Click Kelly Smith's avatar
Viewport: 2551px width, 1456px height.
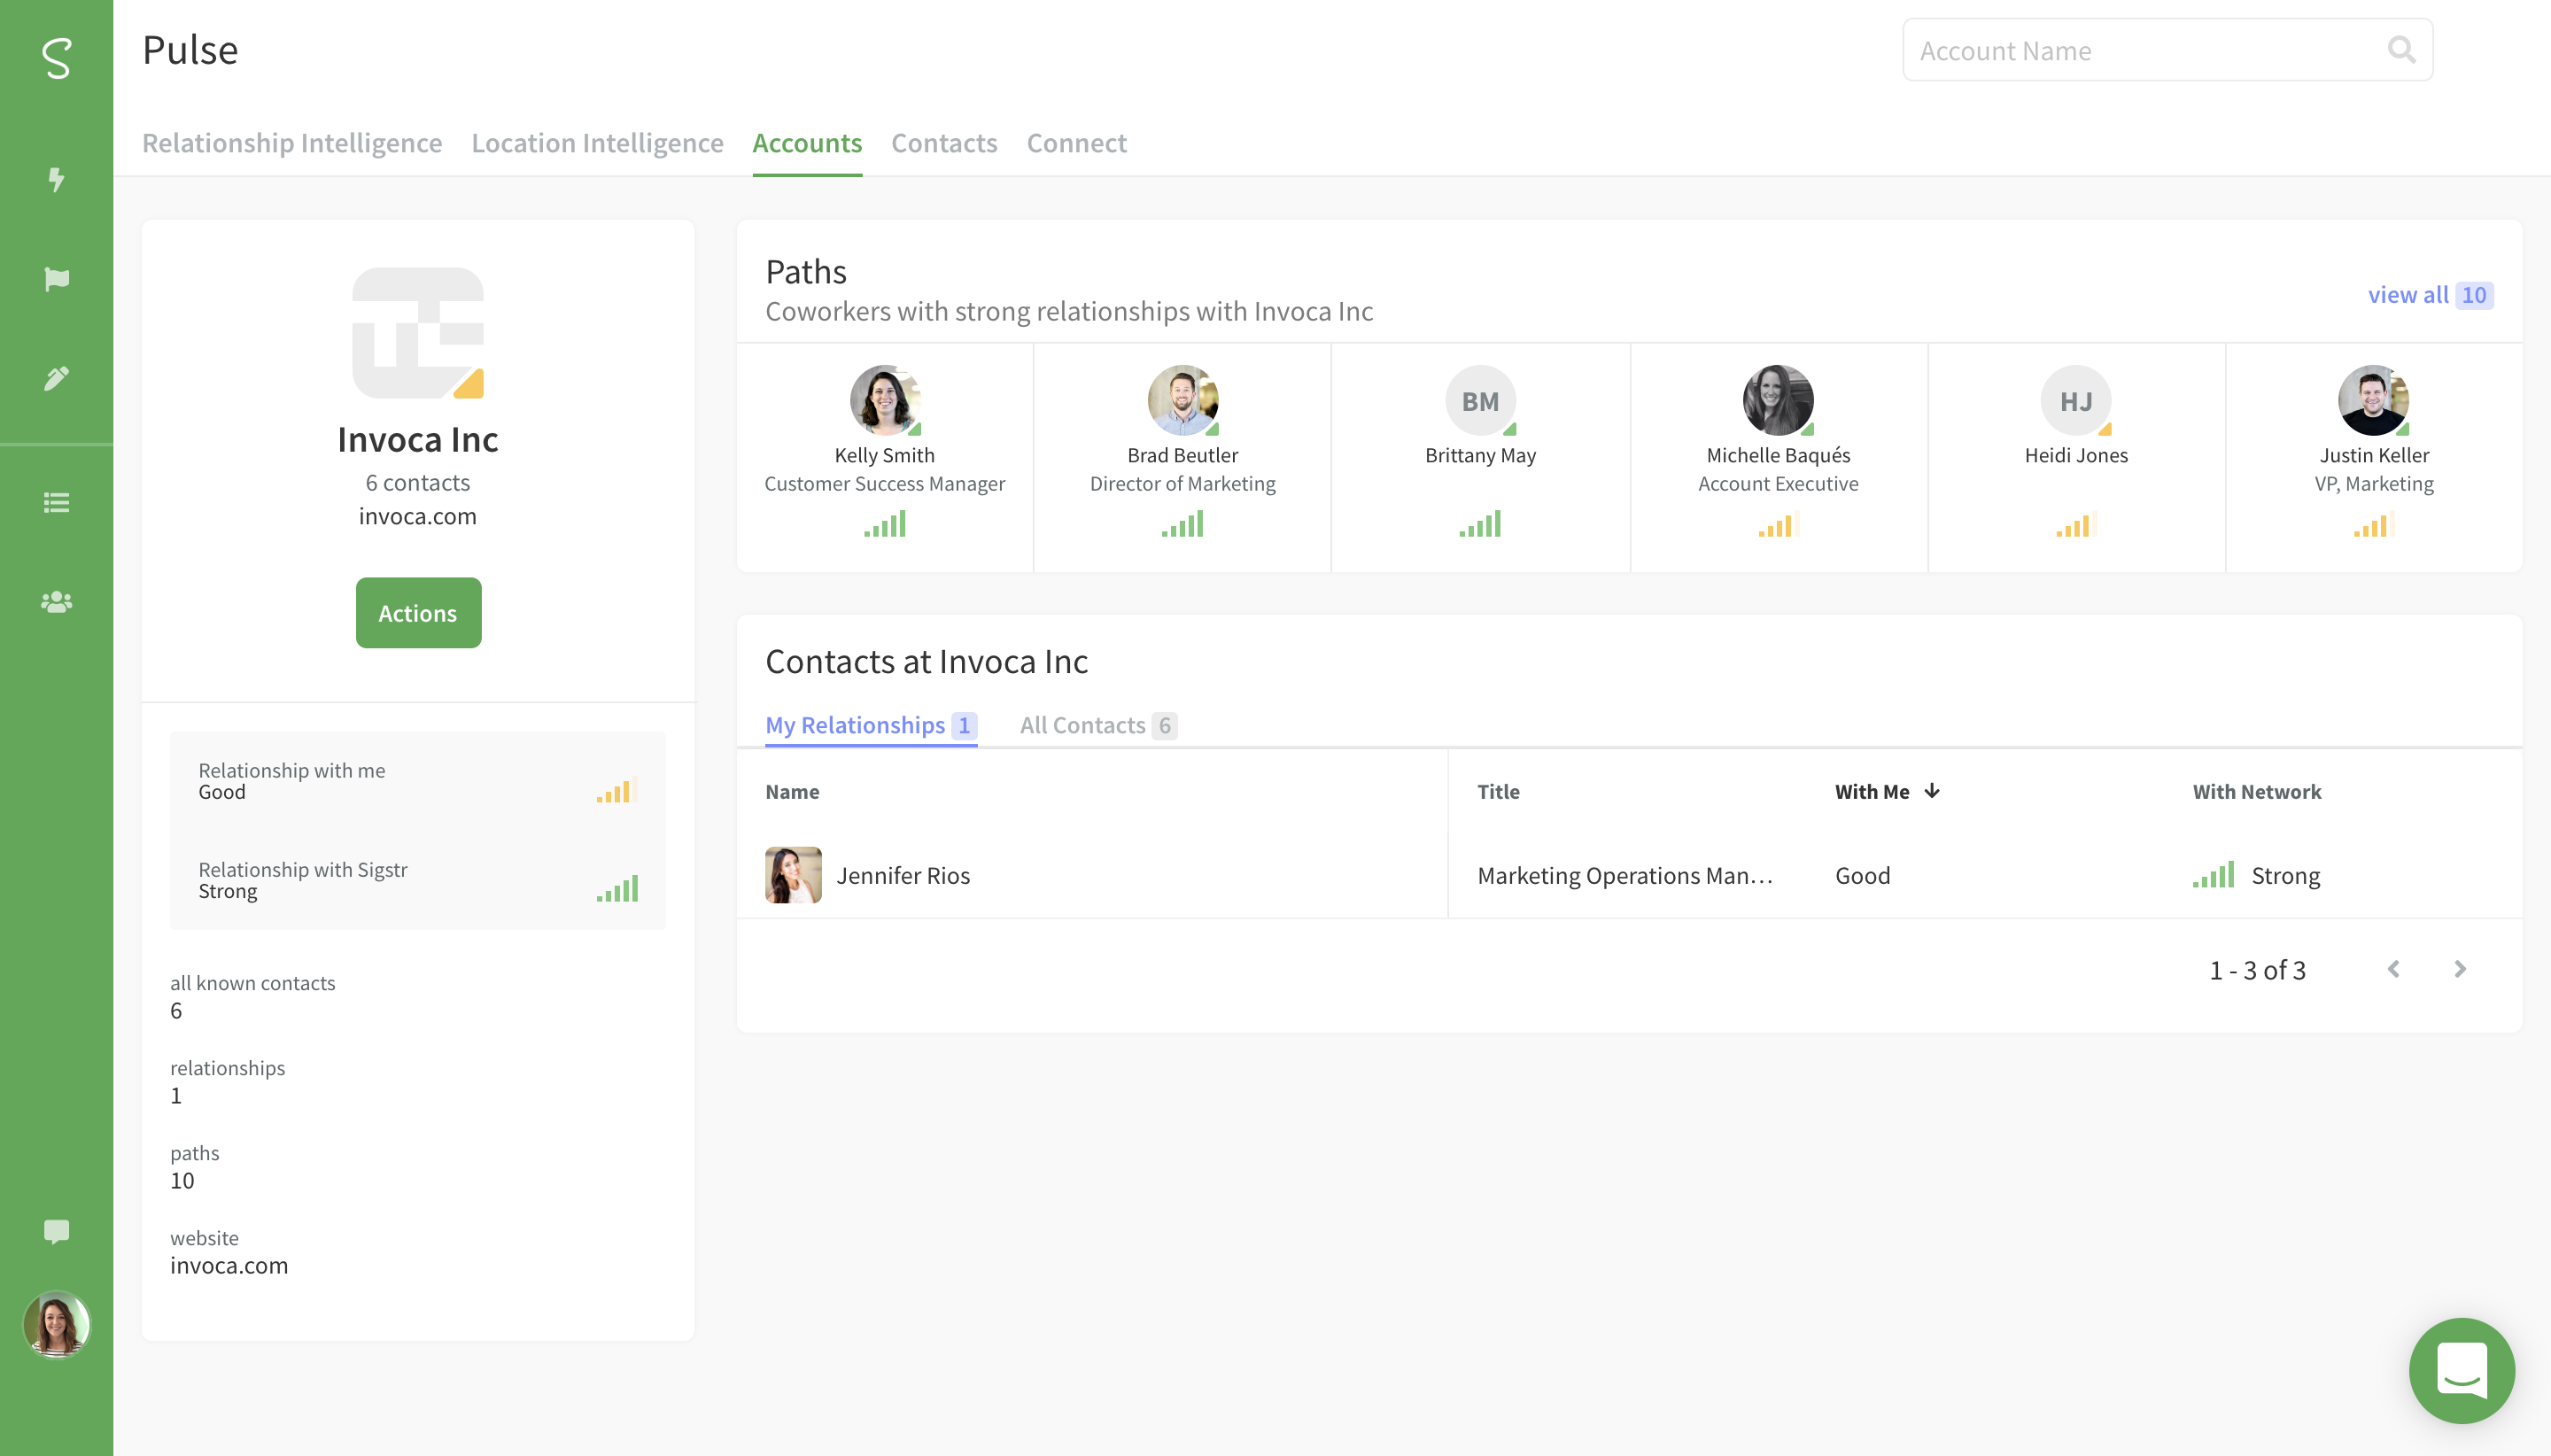pos(885,400)
